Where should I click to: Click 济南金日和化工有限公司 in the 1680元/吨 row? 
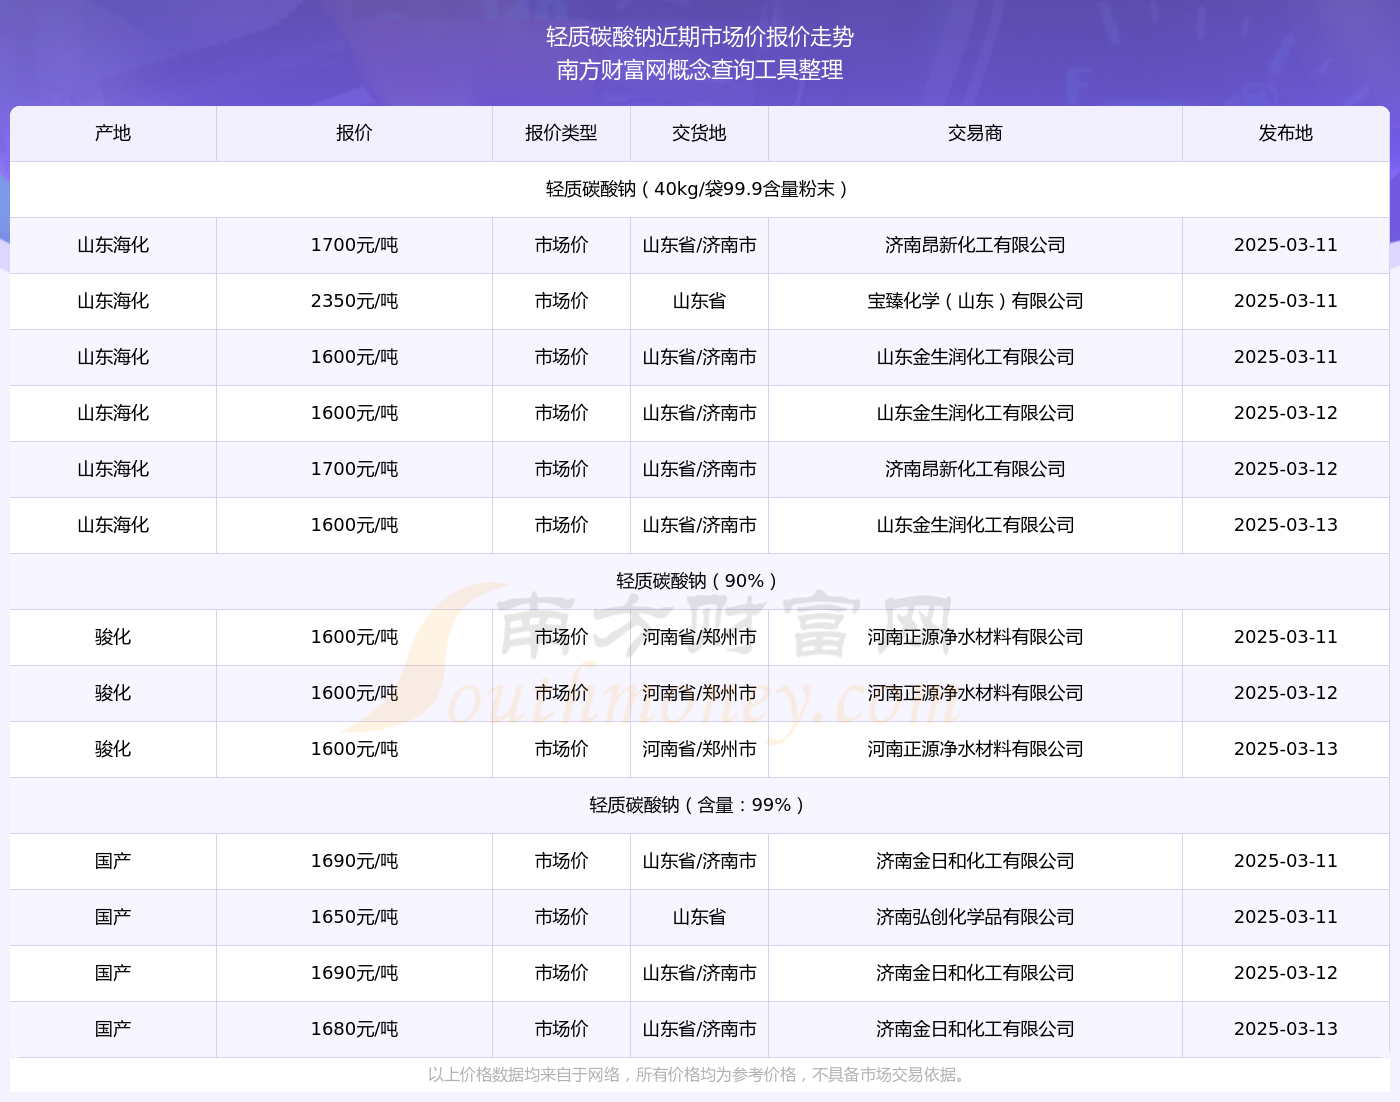tap(975, 1029)
